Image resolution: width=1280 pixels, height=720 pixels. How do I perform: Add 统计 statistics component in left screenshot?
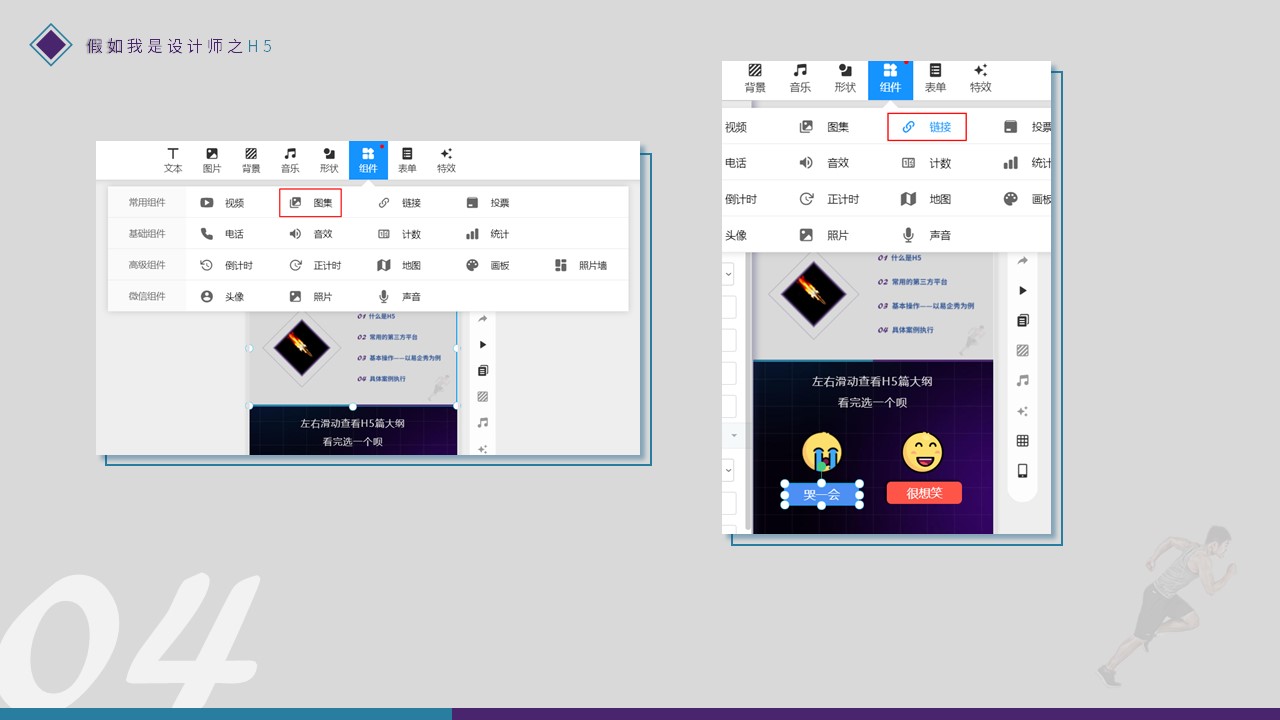488,234
